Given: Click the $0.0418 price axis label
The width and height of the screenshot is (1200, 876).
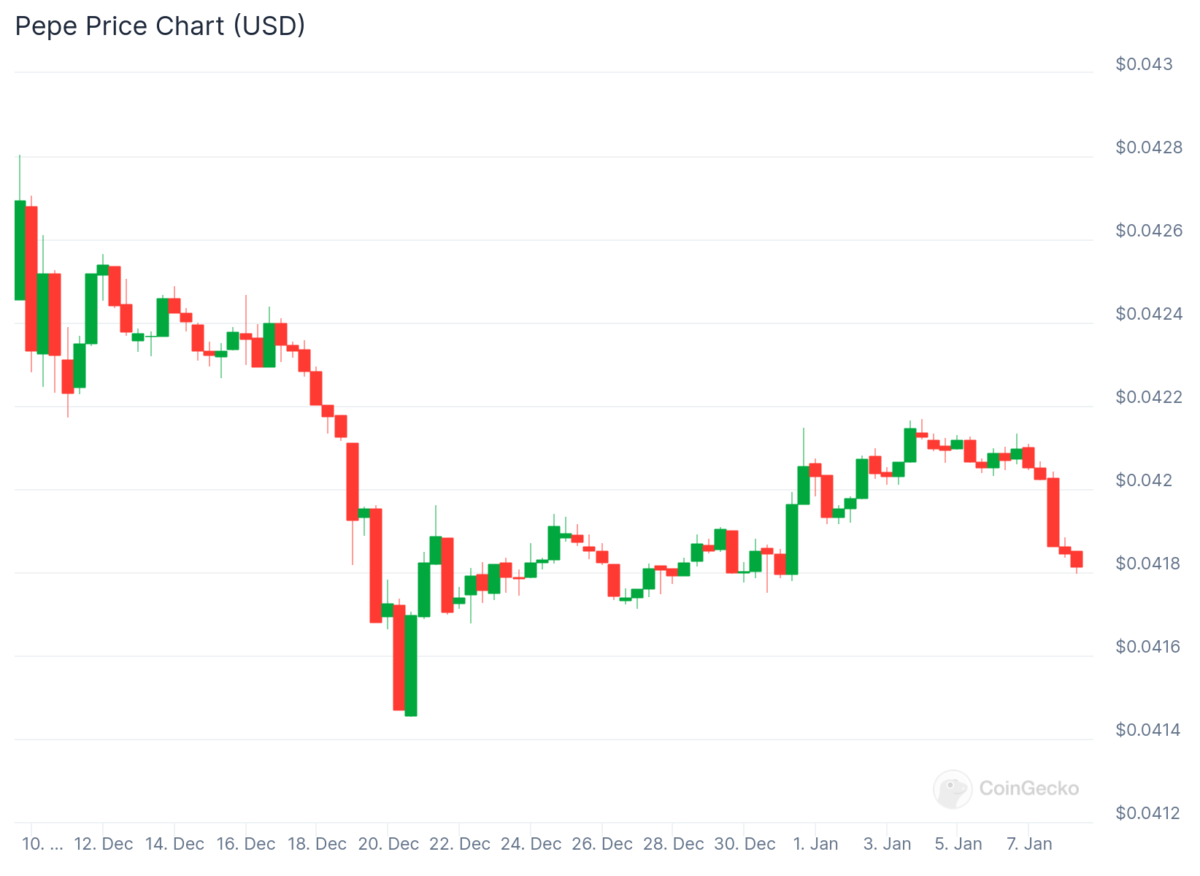Looking at the screenshot, I should [1149, 564].
